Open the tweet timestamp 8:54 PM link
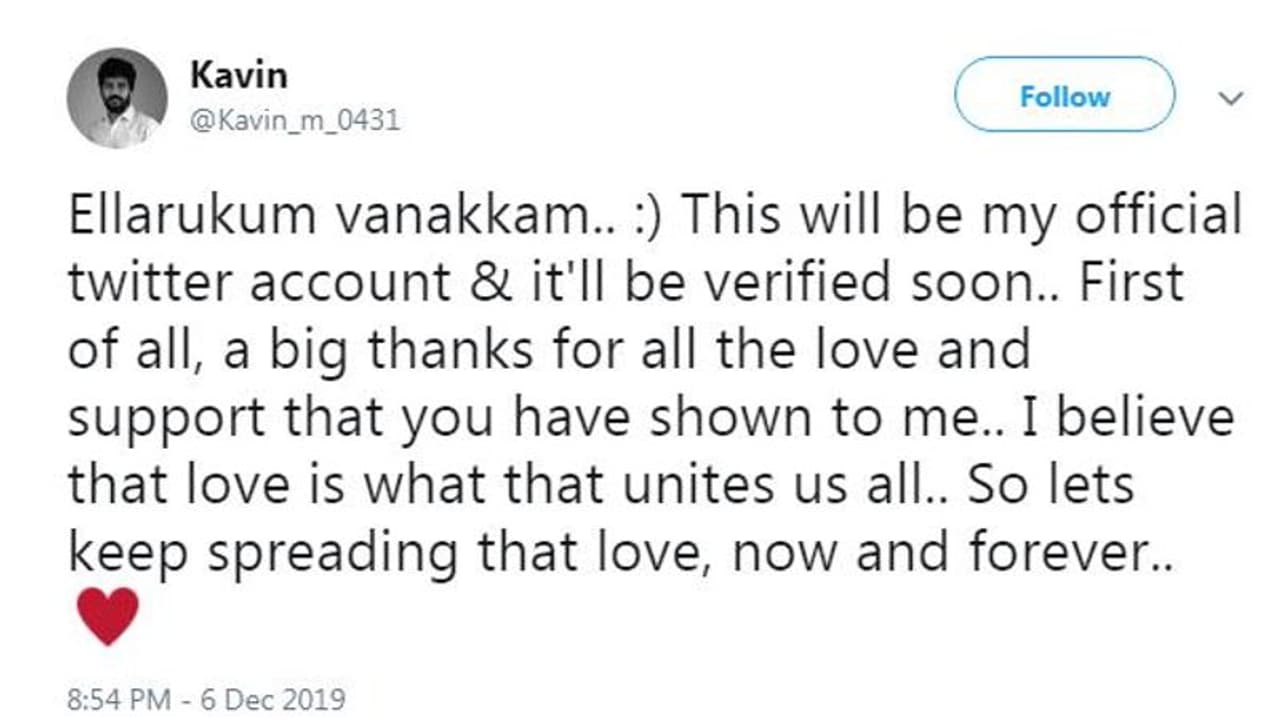Screen dimensions: 1280x723 [x=119, y=698]
